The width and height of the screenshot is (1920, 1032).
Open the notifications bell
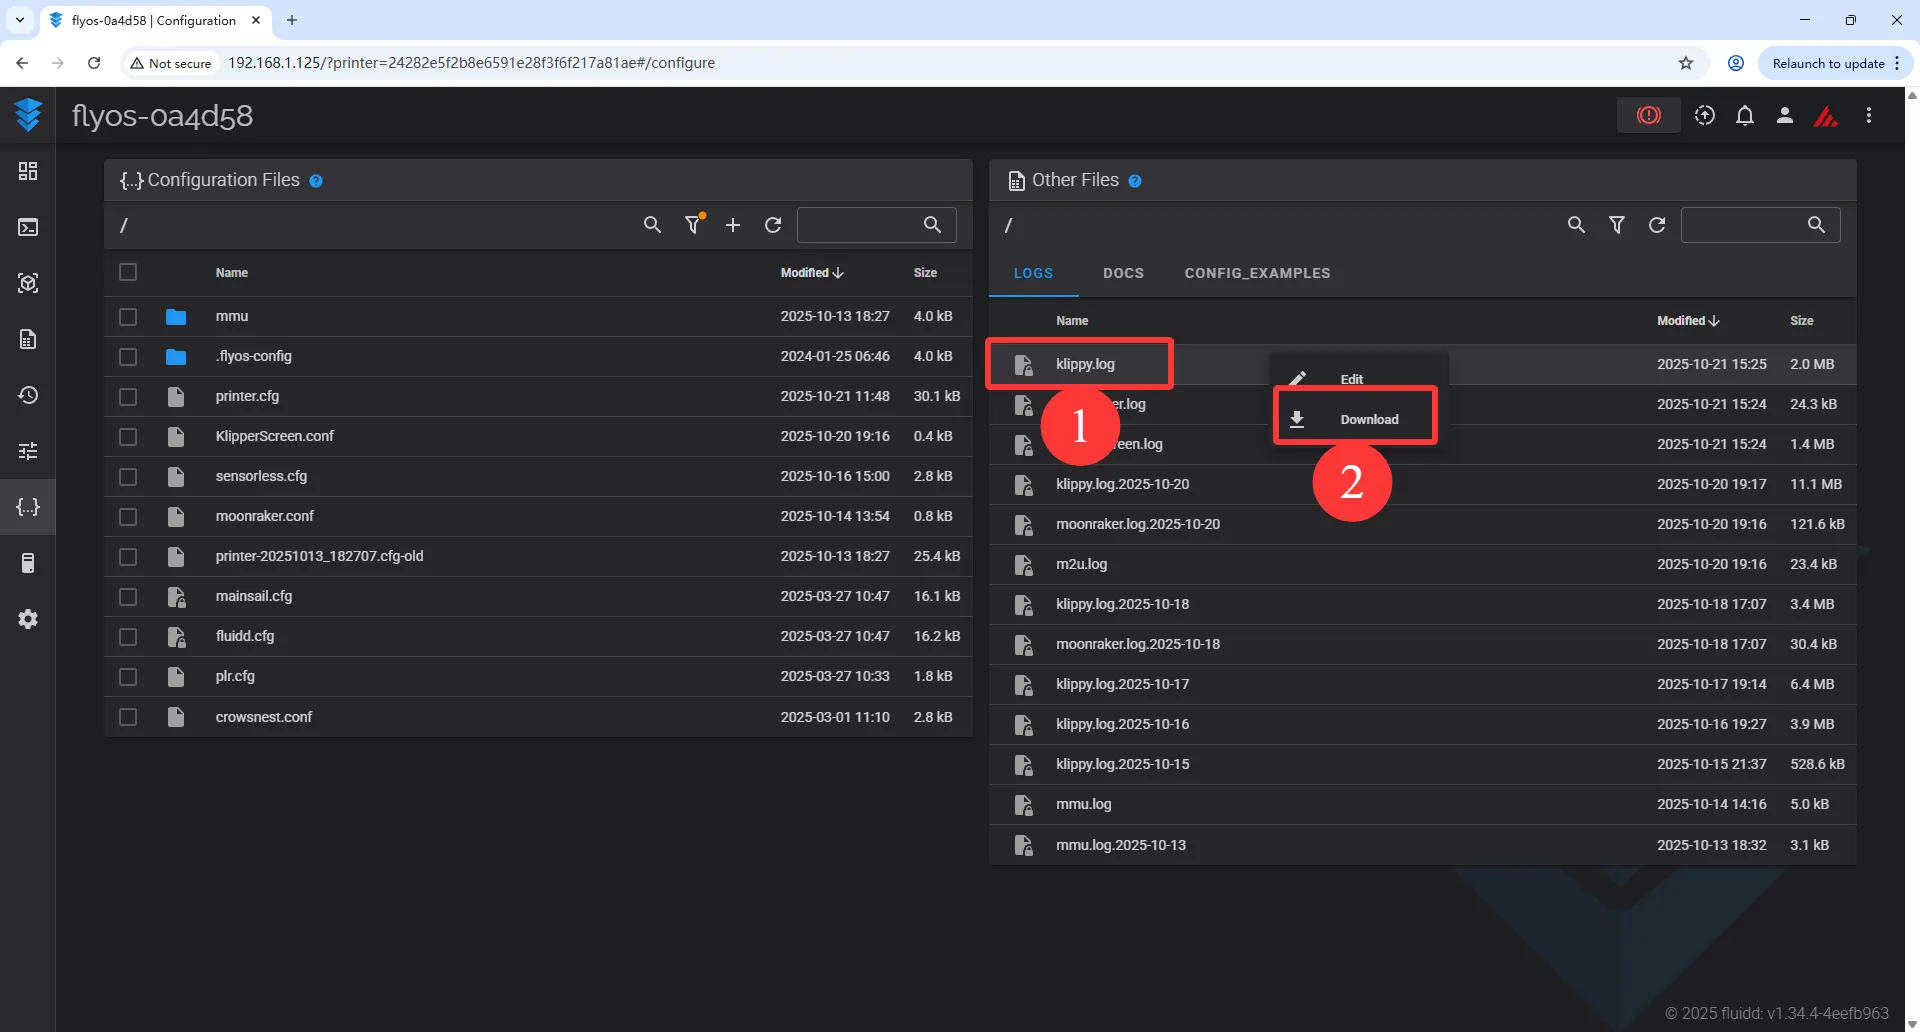1744,116
